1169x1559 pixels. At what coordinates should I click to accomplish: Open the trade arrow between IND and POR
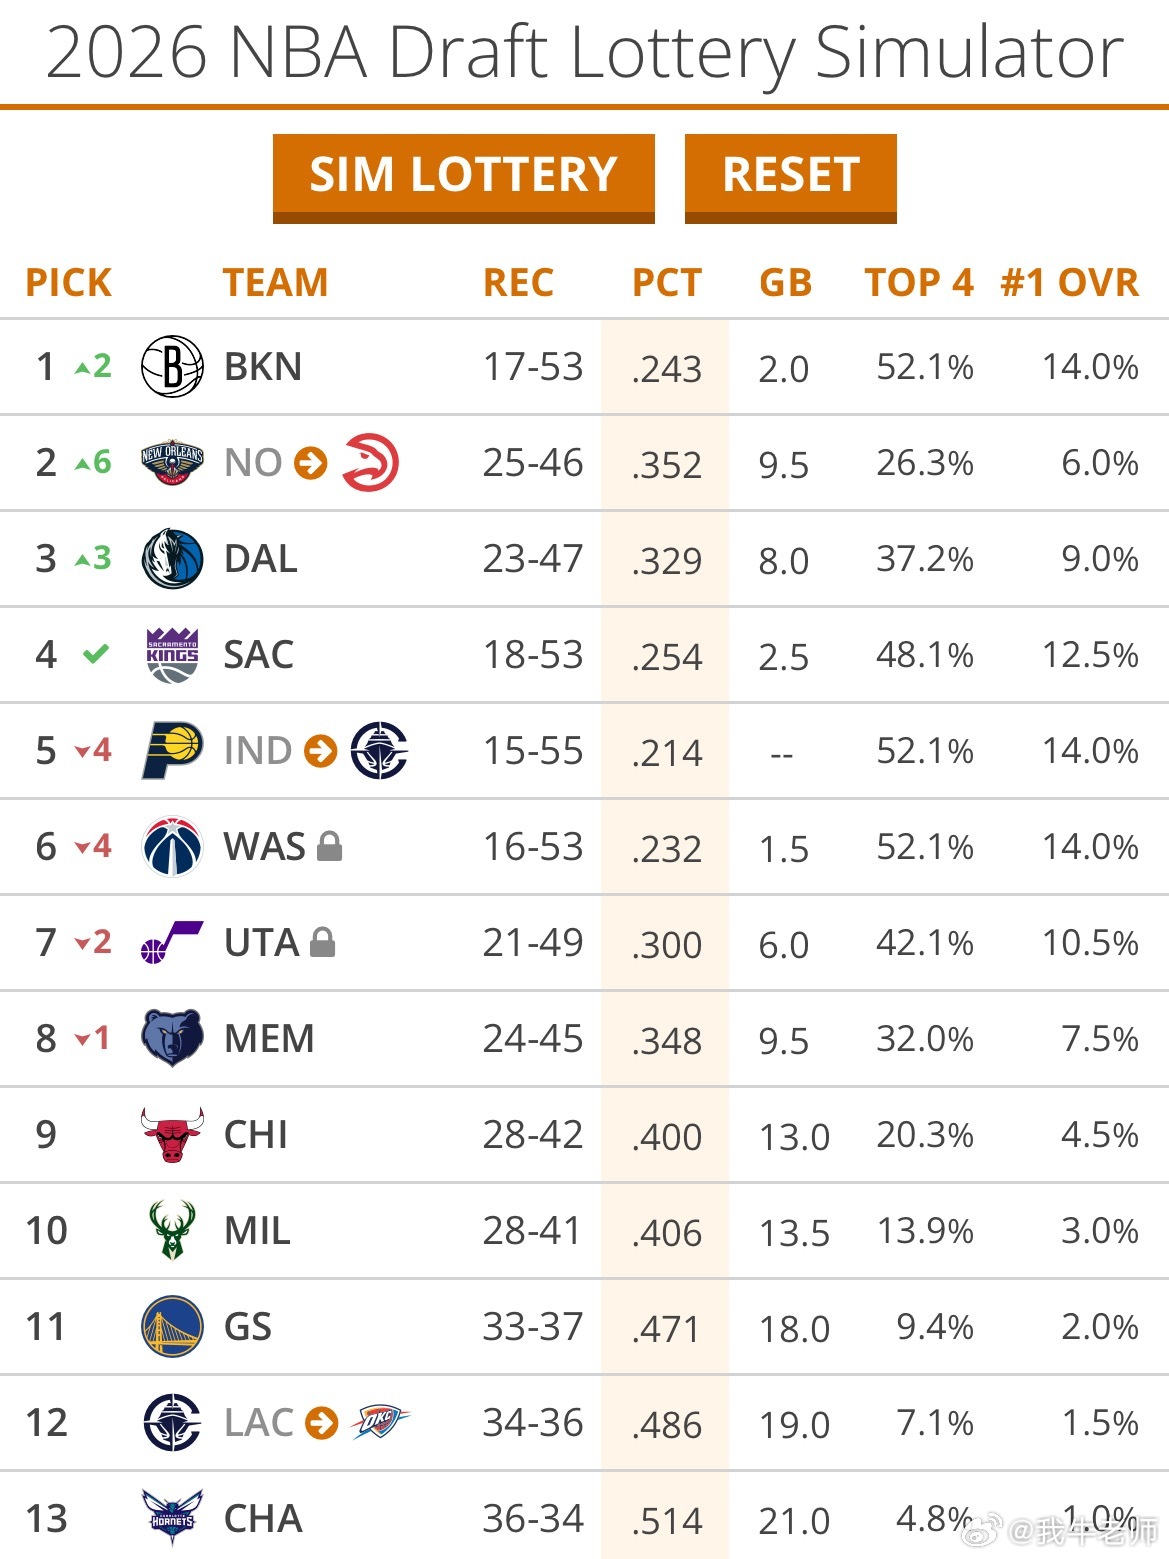point(318,751)
